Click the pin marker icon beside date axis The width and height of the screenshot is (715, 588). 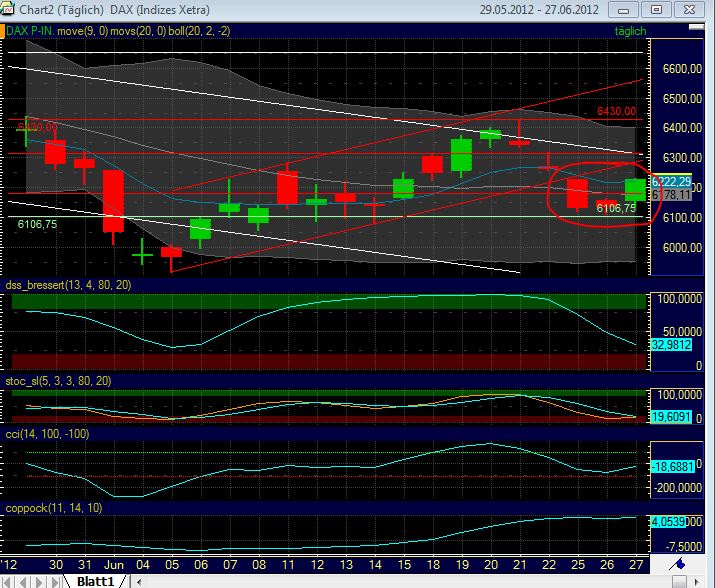[x=677, y=564]
